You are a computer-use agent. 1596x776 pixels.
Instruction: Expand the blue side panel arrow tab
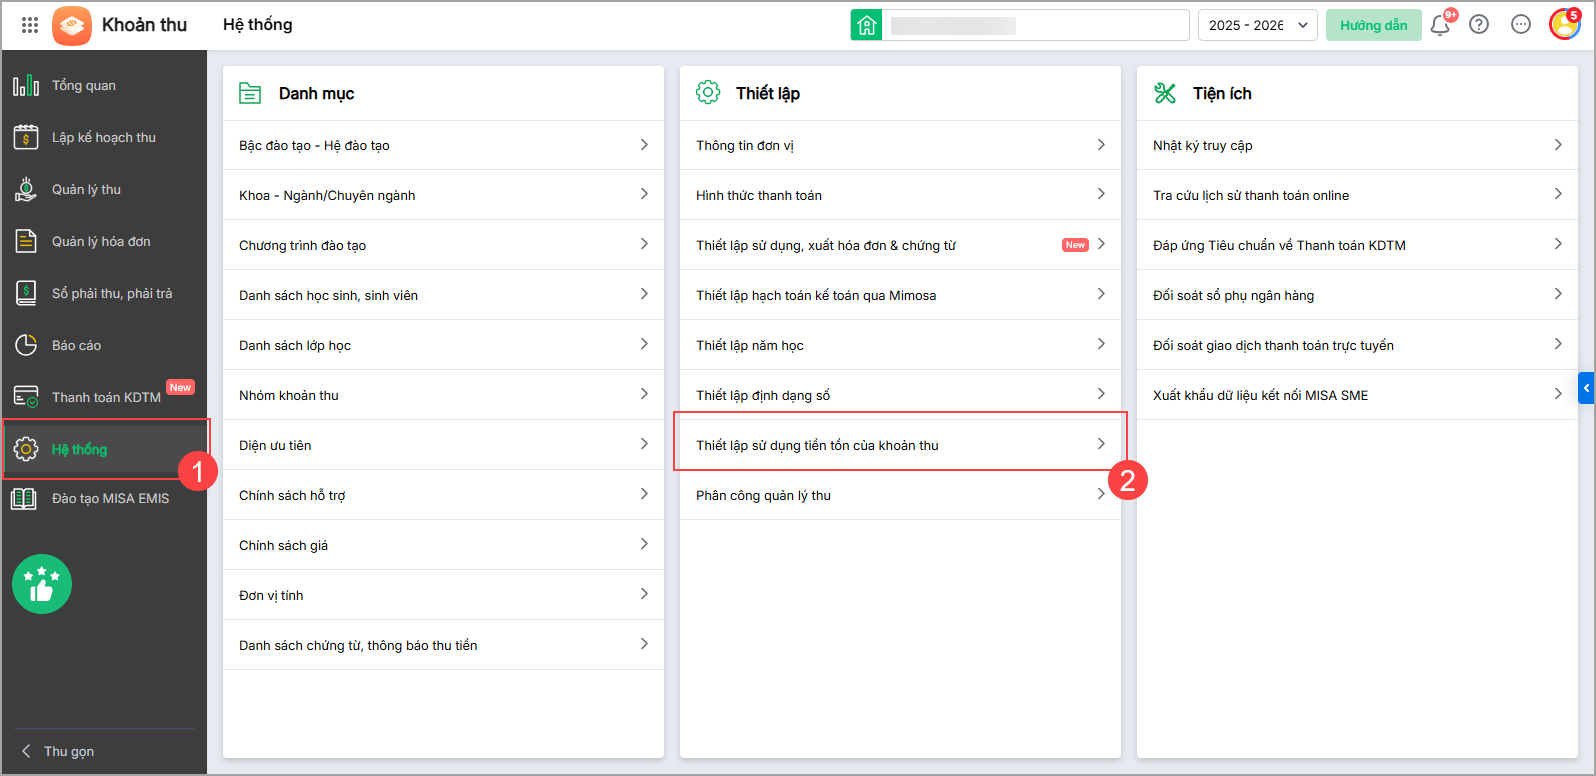click(1586, 388)
